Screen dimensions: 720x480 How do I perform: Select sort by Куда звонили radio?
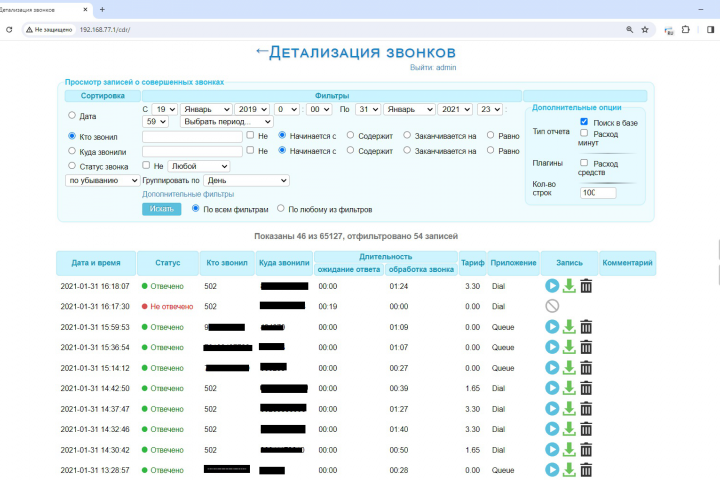pyautogui.click(x=72, y=151)
